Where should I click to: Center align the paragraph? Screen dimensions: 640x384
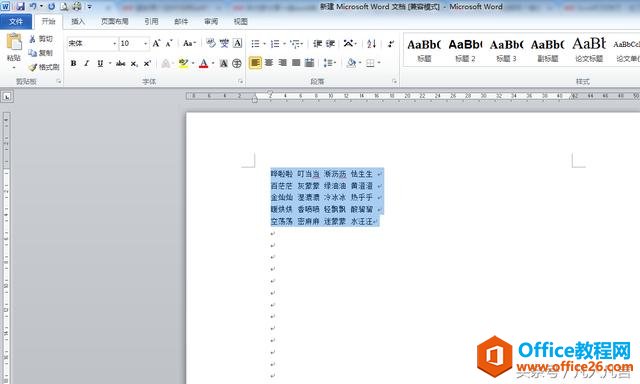pos(269,63)
